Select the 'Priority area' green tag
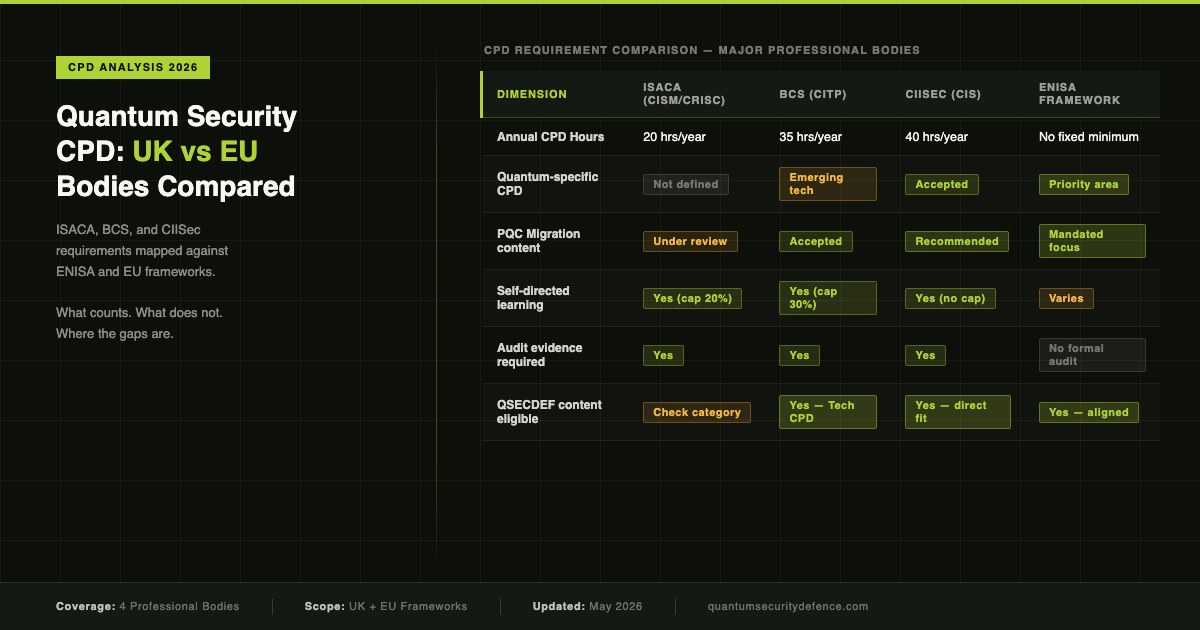 [x=1084, y=184]
